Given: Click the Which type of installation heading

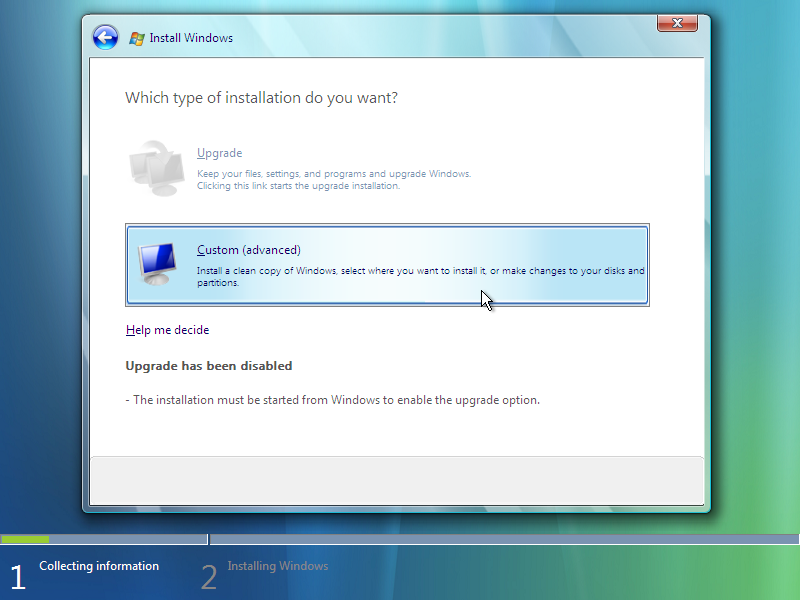Looking at the screenshot, I should pyautogui.click(x=260, y=98).
